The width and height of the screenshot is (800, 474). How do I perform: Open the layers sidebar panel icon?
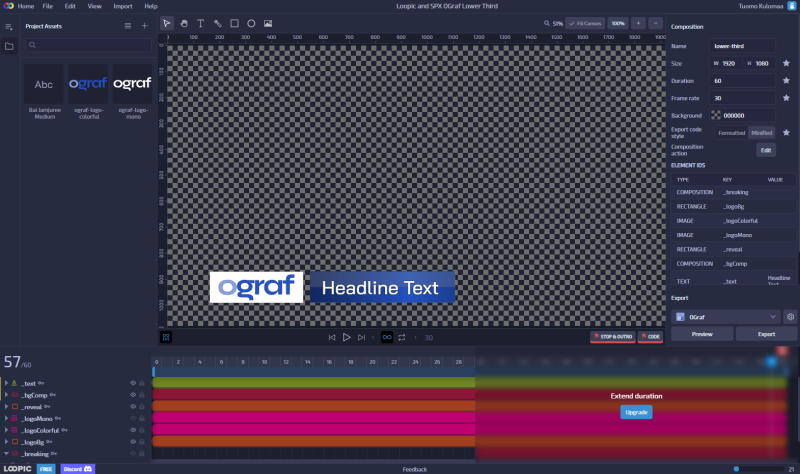click(x=9, y=27)
